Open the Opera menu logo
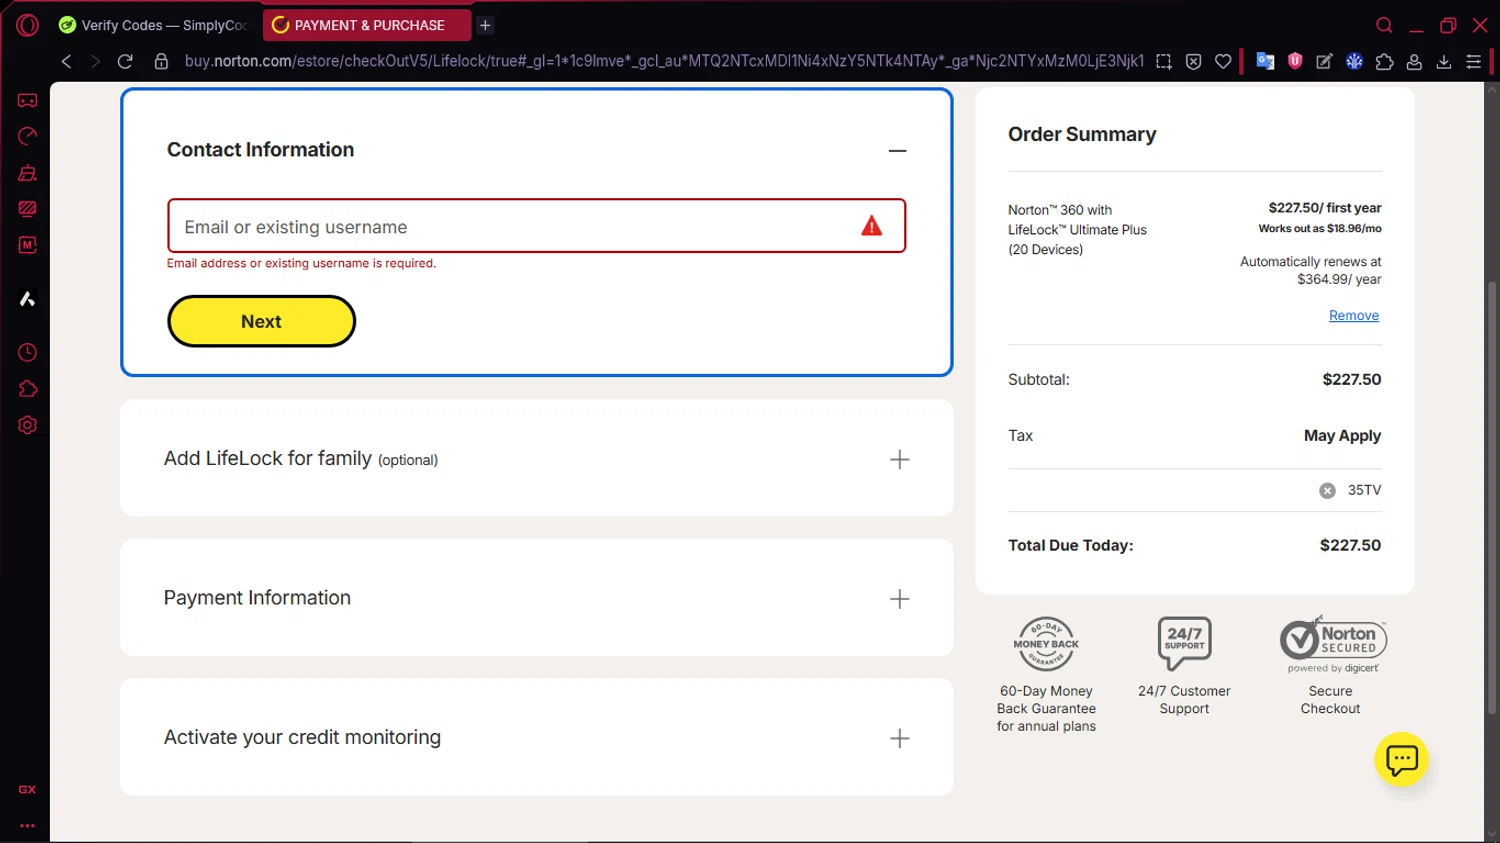Viewport: 1500px width, 843px height. click(x=27, y=25)
